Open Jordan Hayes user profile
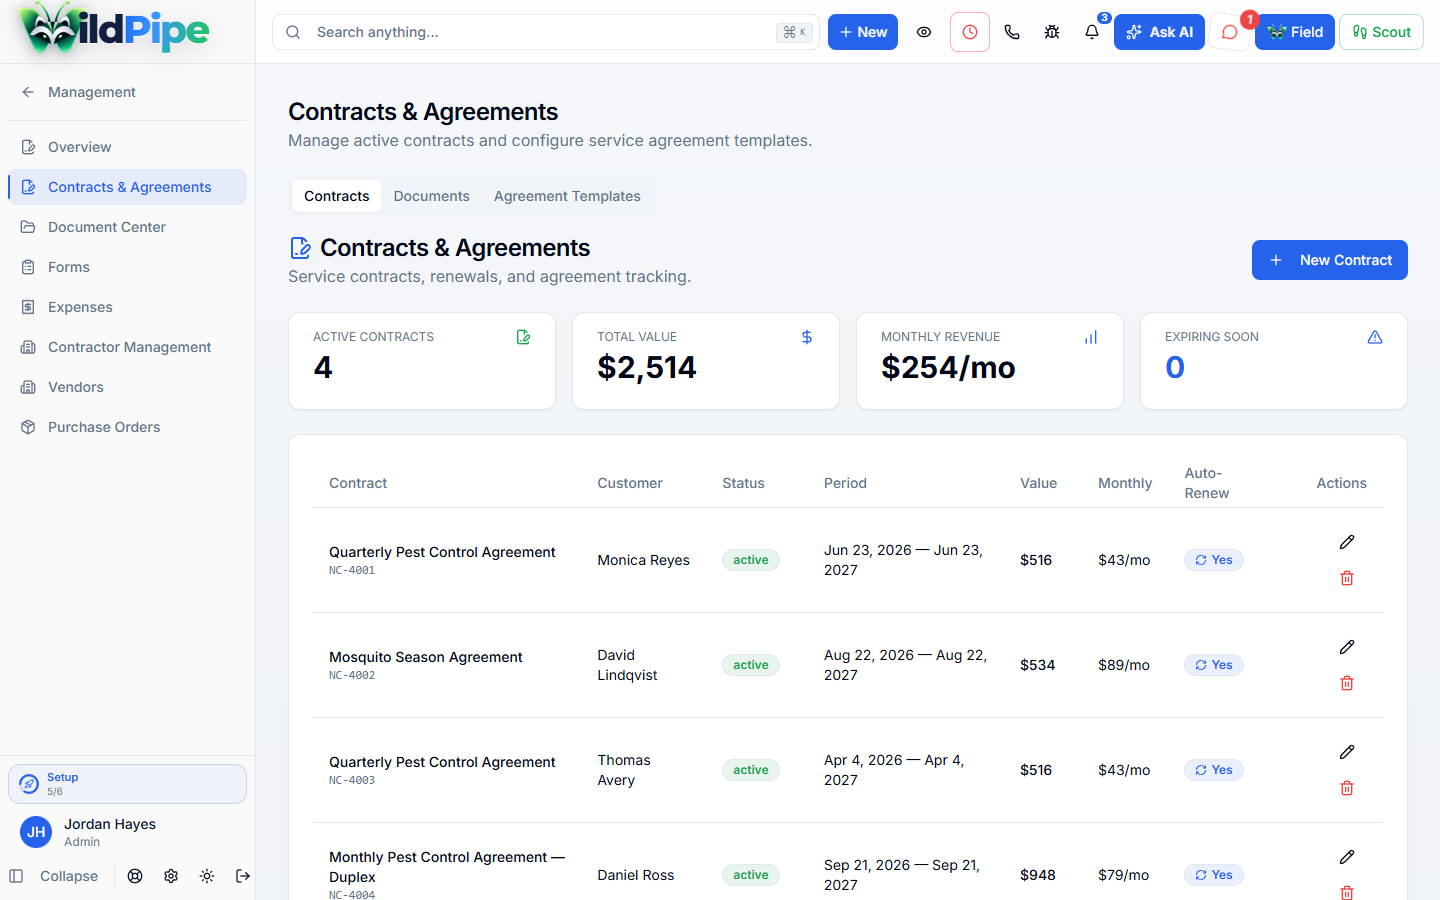Viewport: 1440px width, 900px height. click(127, 832)
